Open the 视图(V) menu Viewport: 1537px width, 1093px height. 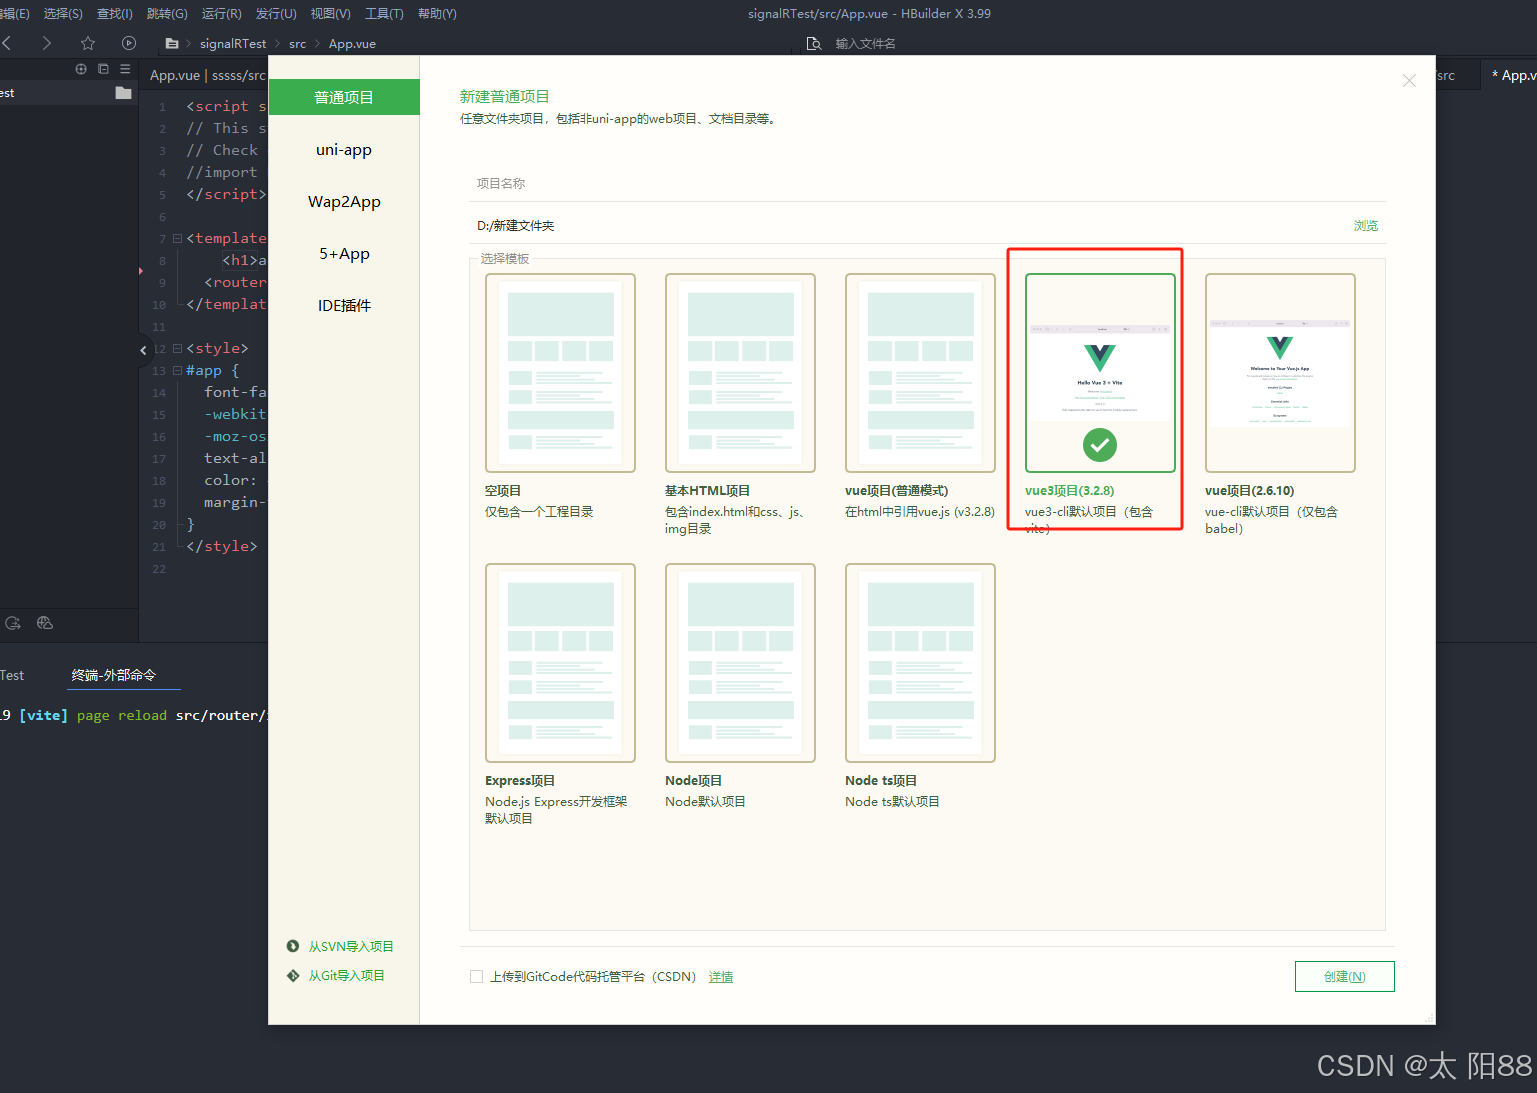[331, 13]
